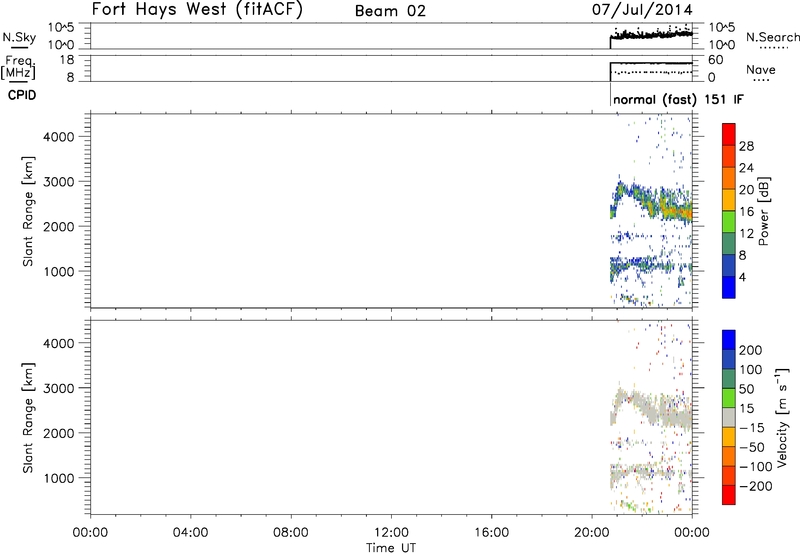Click the '151 IF' CPID value
This screenshot has width=800, height=554.
(x=724, y=99)
